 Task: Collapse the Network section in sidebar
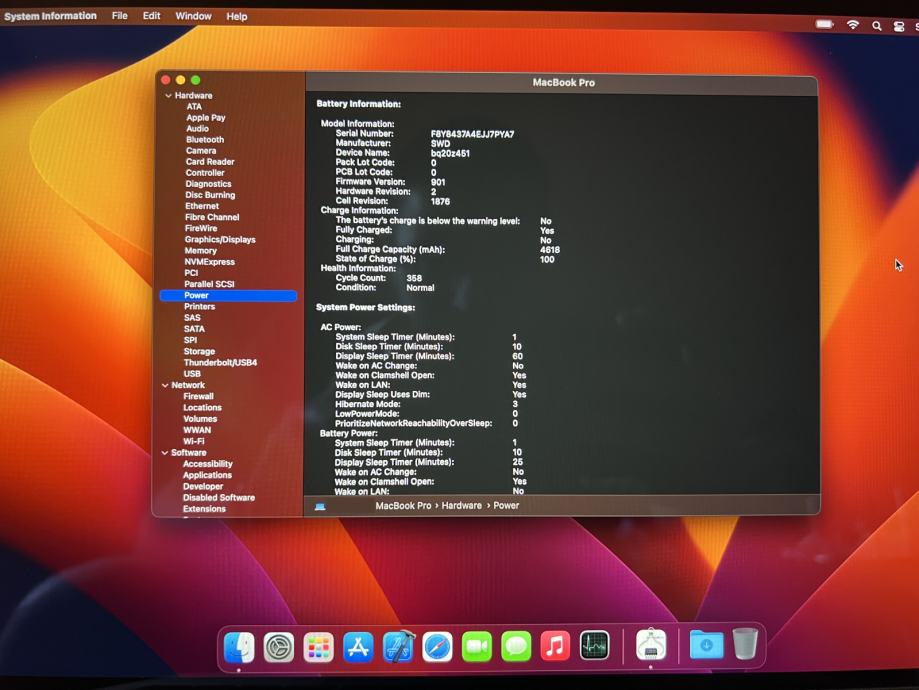(166, 385)
